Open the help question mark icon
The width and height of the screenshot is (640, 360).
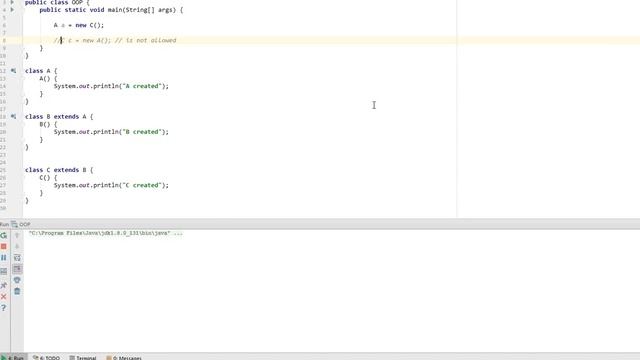pyautogui.click(x=4, y=308)
